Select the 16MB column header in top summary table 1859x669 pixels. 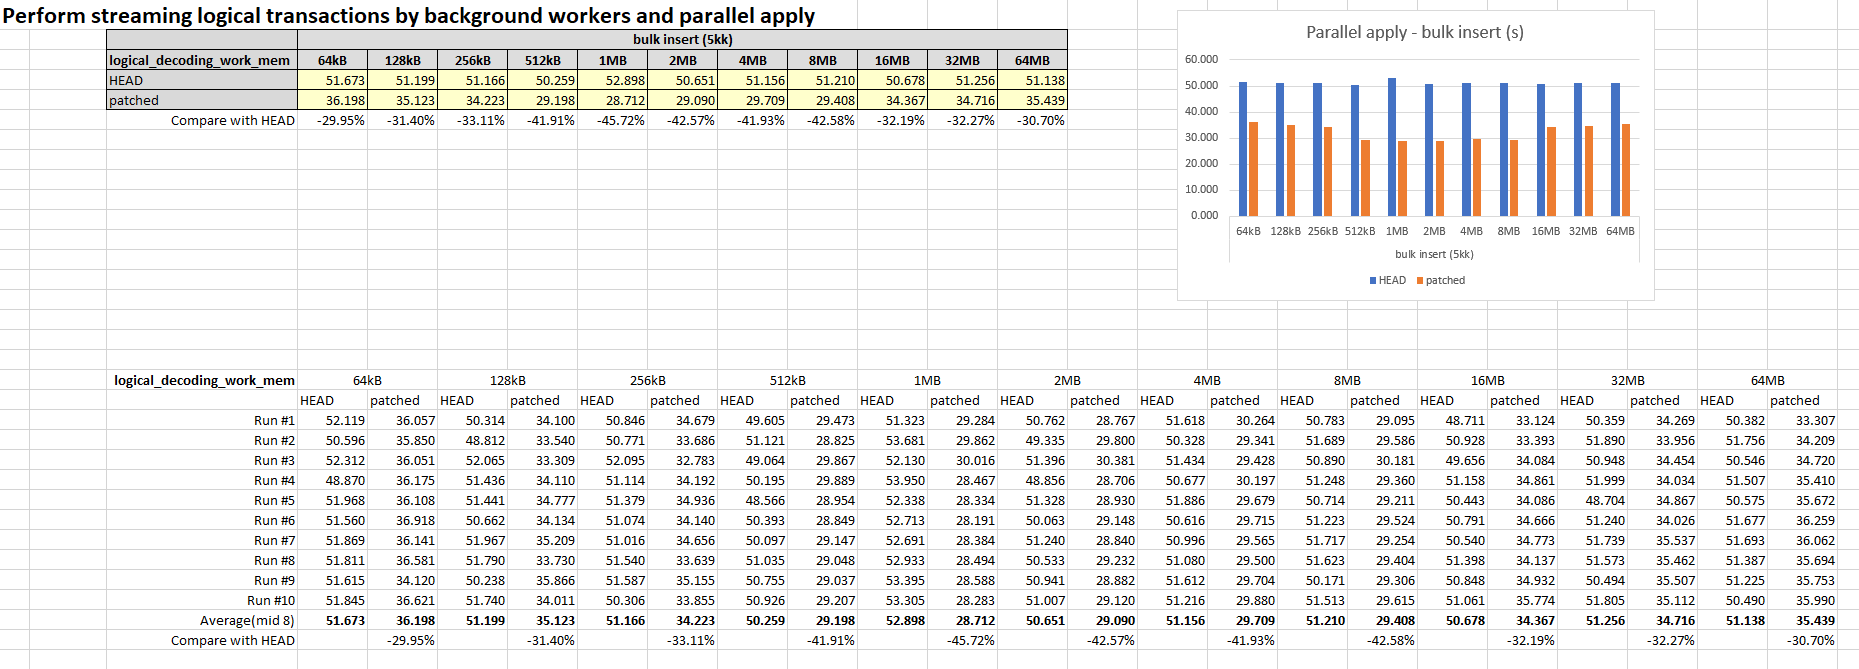point(892,61)
